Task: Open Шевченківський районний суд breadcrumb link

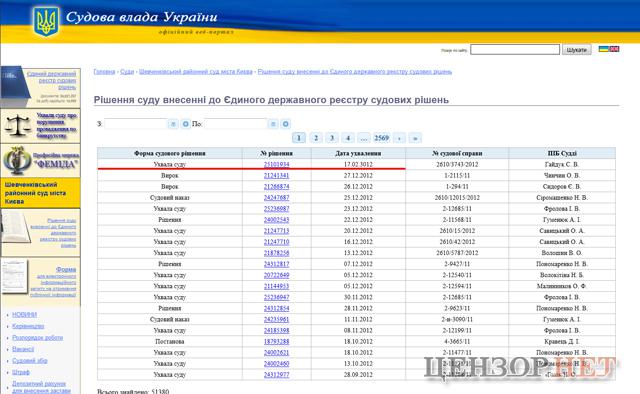Action: point(196,71)
